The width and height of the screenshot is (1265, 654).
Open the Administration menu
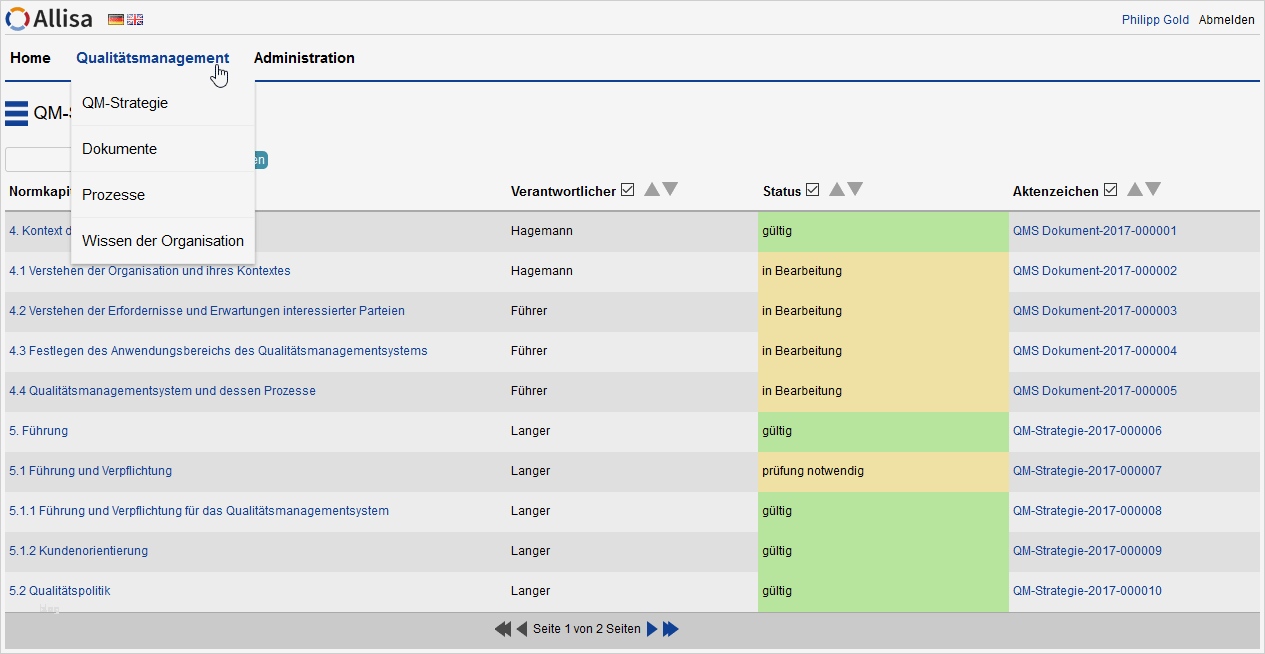coord(304,58)
